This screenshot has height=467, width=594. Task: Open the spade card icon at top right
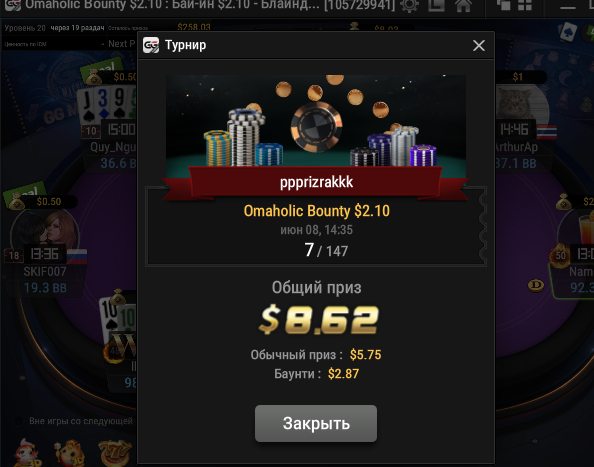tap(568, 32)
